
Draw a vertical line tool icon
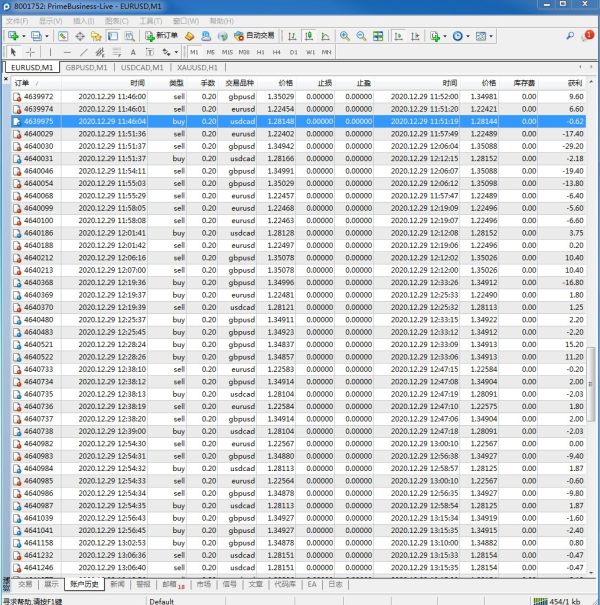(53, 51)
